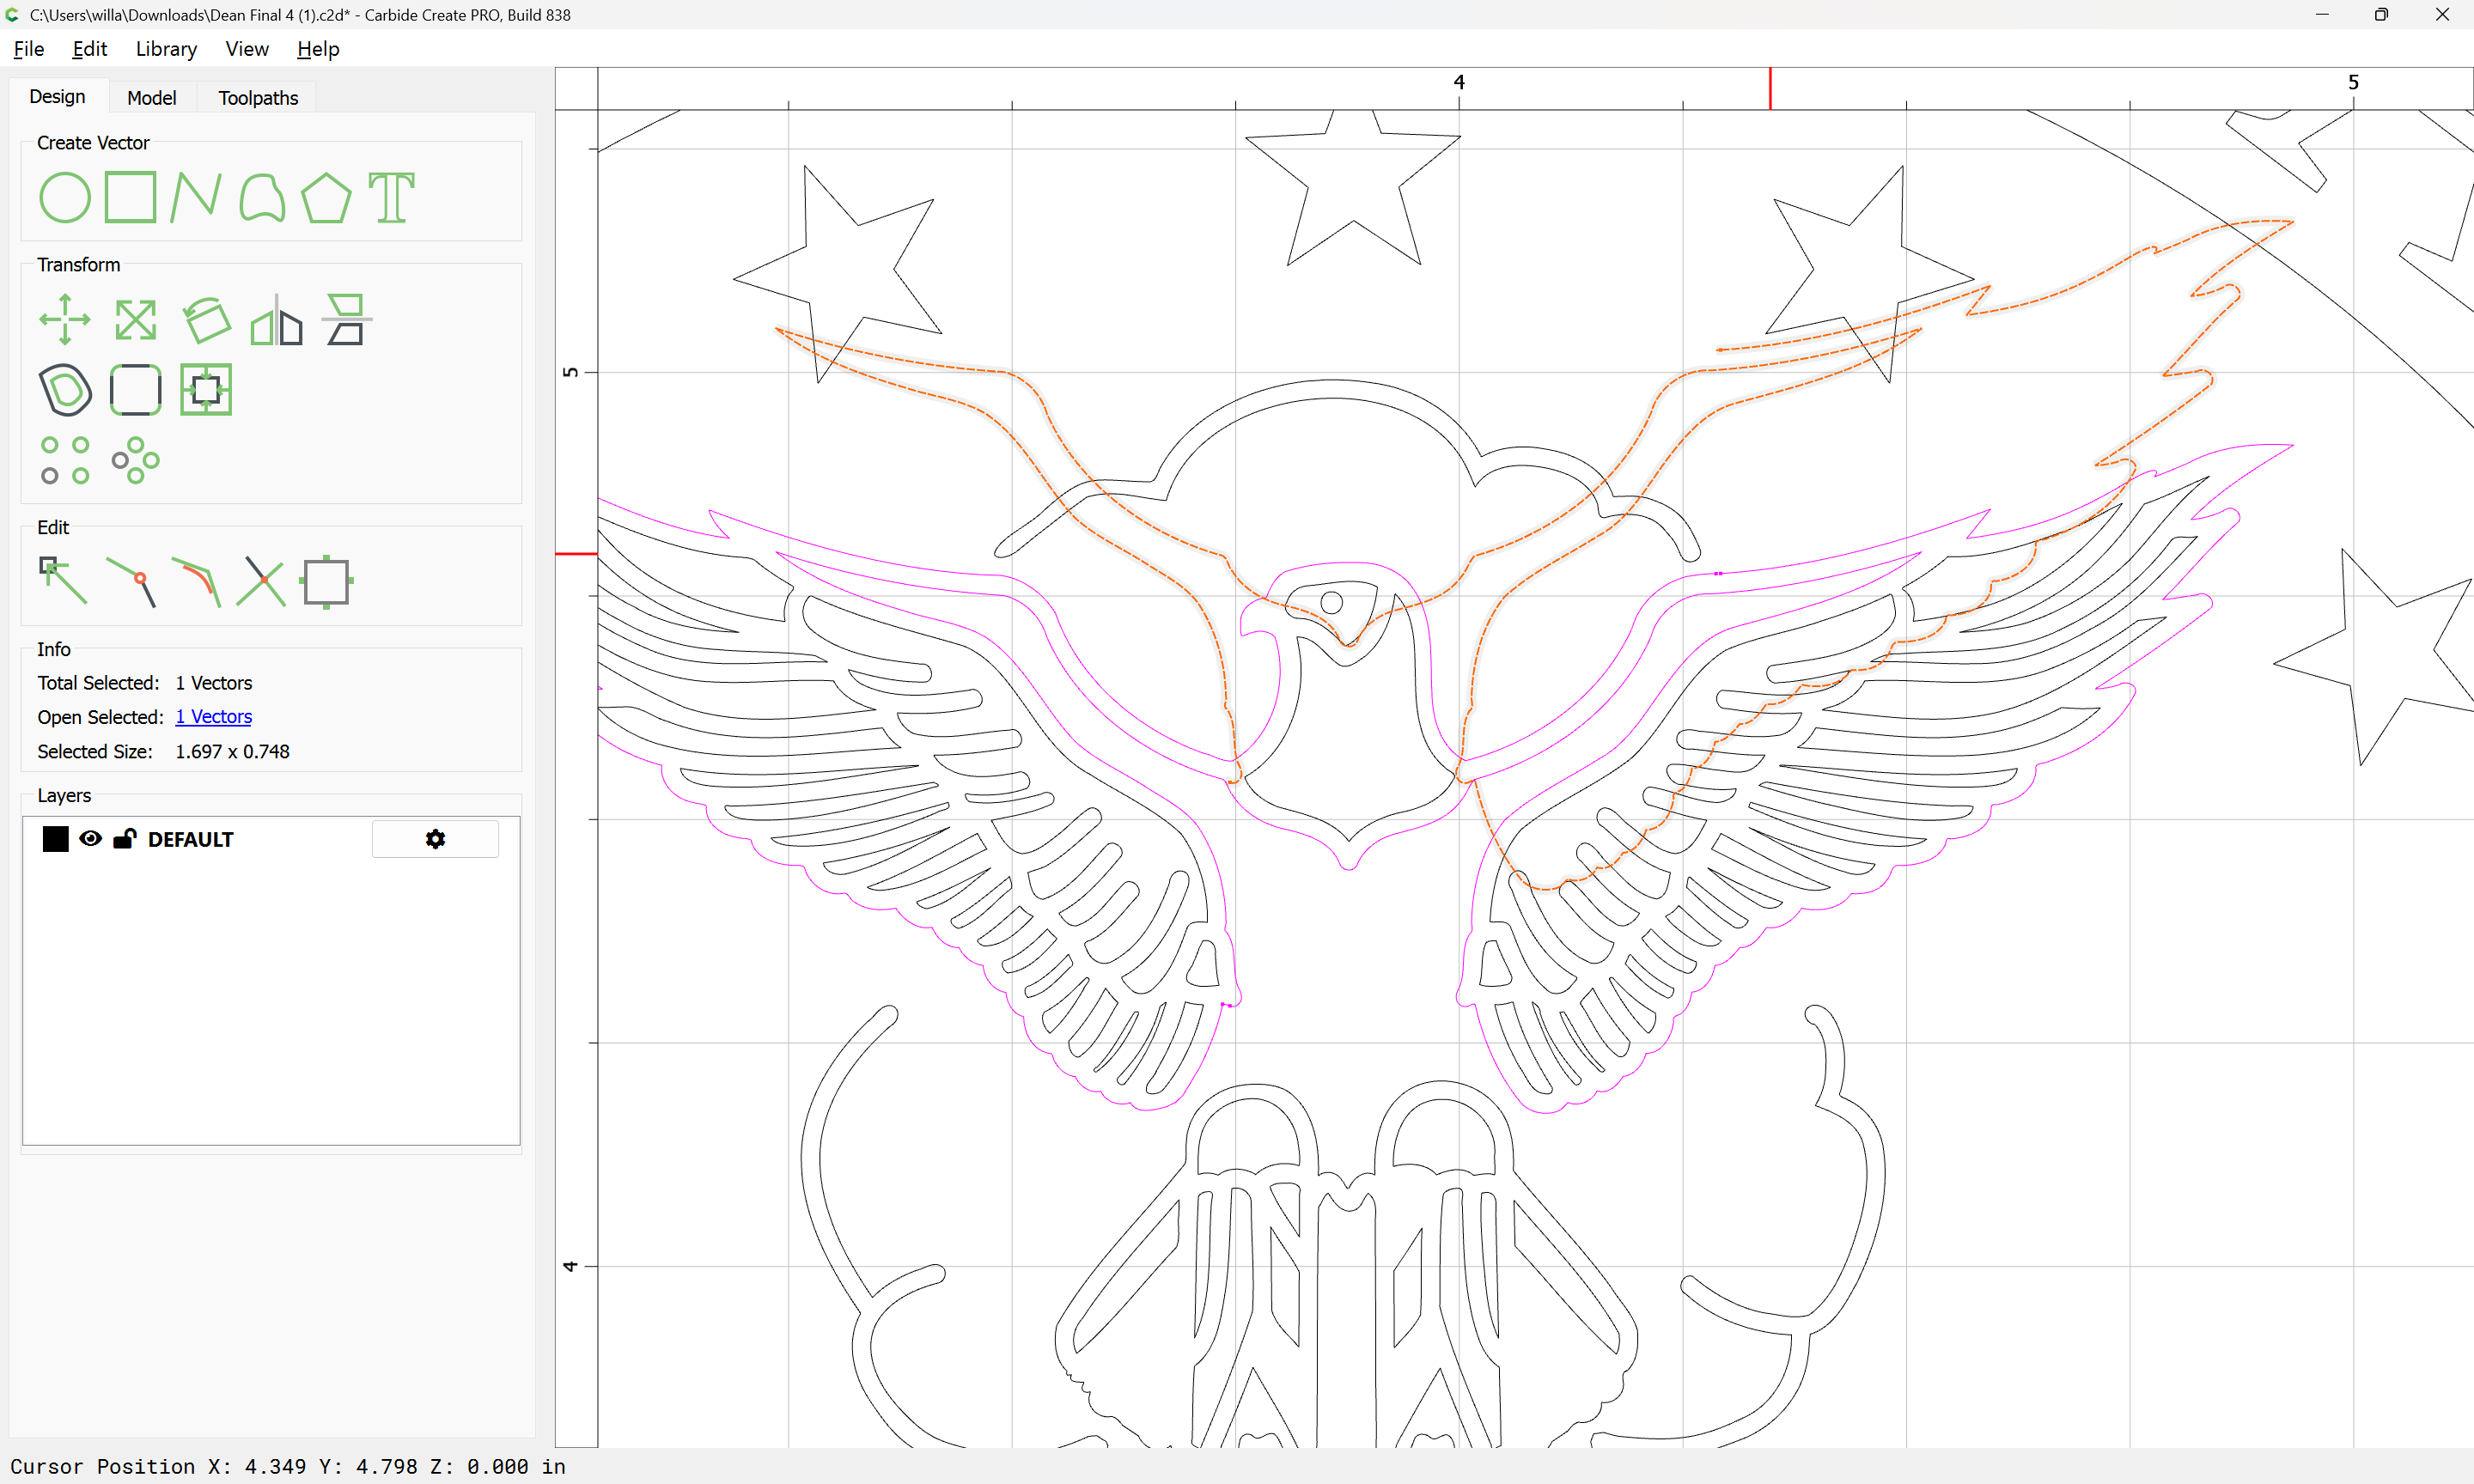Switch to the Toolpaths tab
This screenshot has height=1484, width=2474.
[258, 98]
